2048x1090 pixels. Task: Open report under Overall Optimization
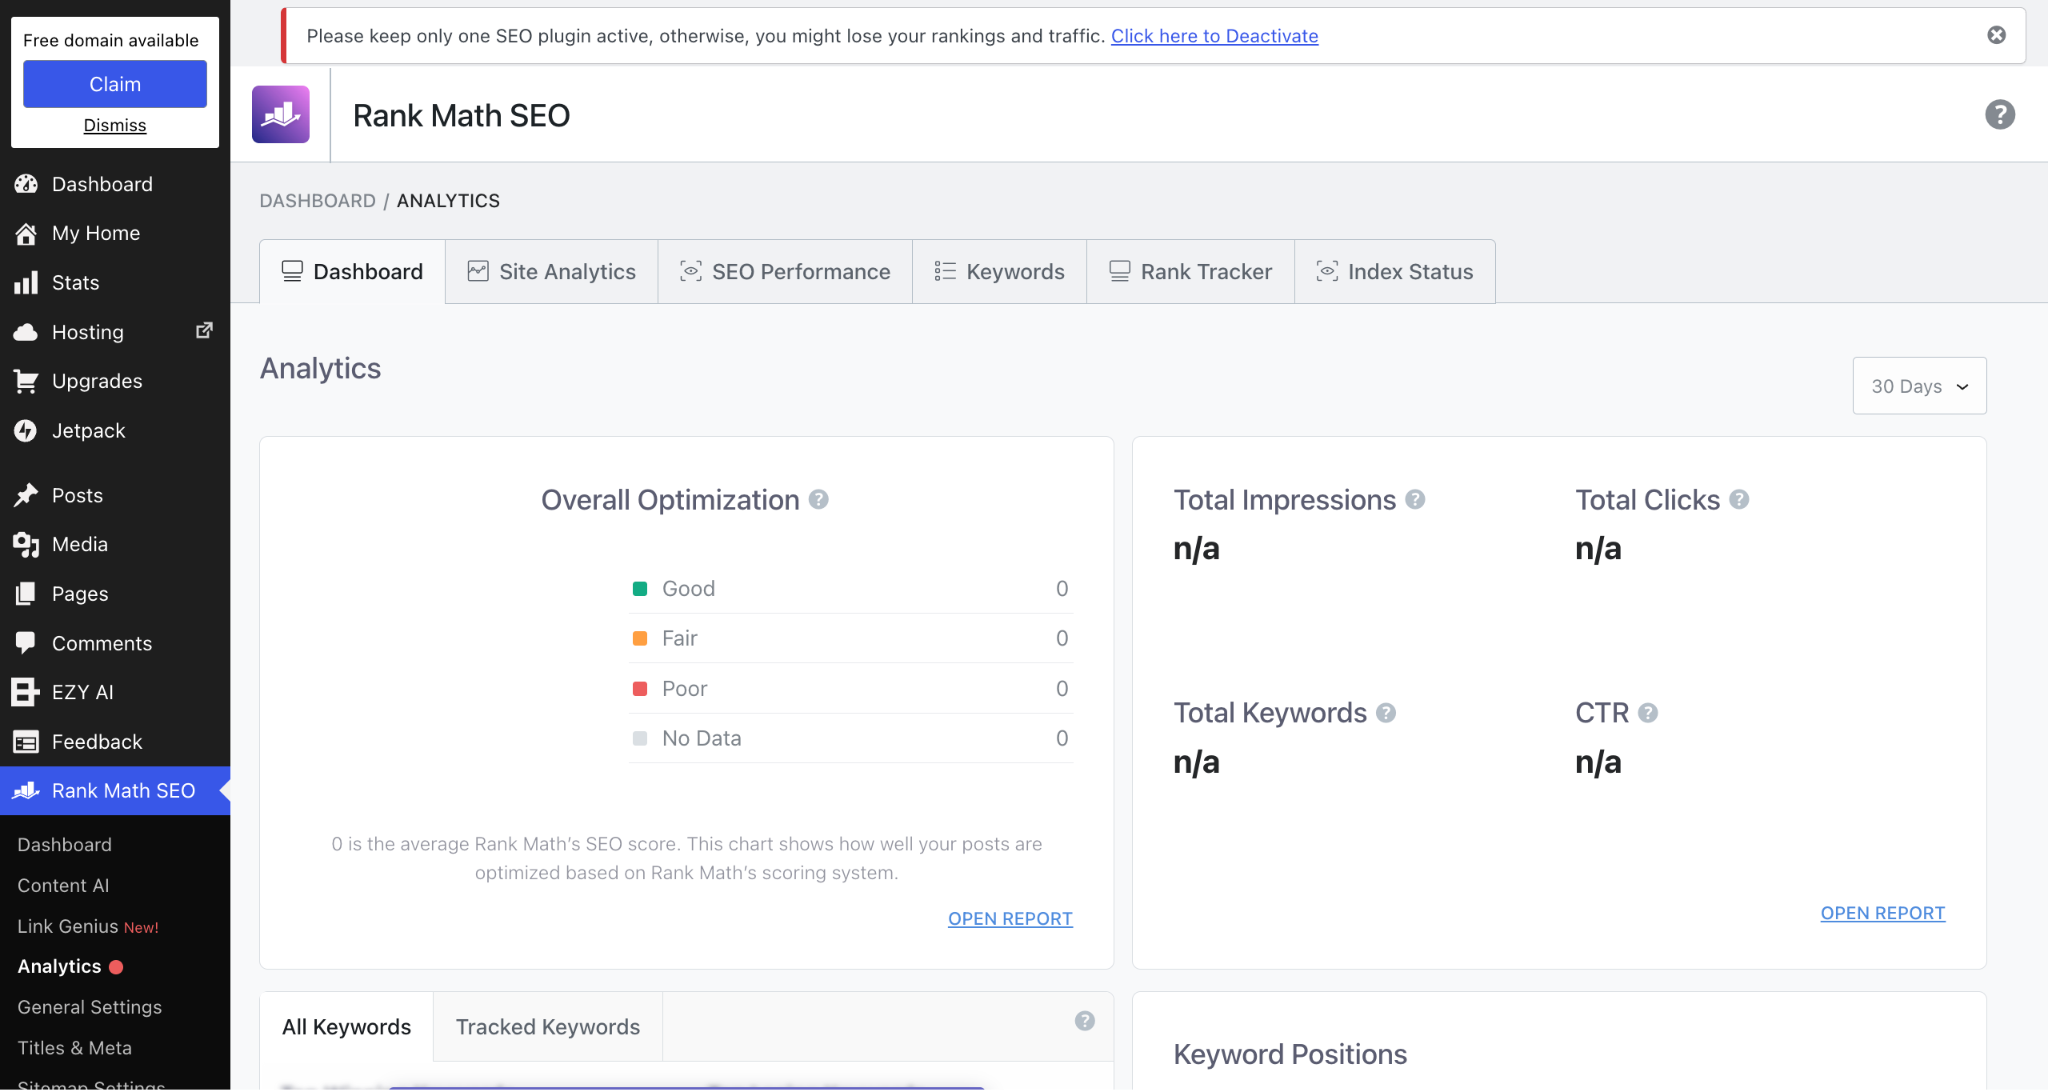pyautogui.click(x=1010, y=919)
